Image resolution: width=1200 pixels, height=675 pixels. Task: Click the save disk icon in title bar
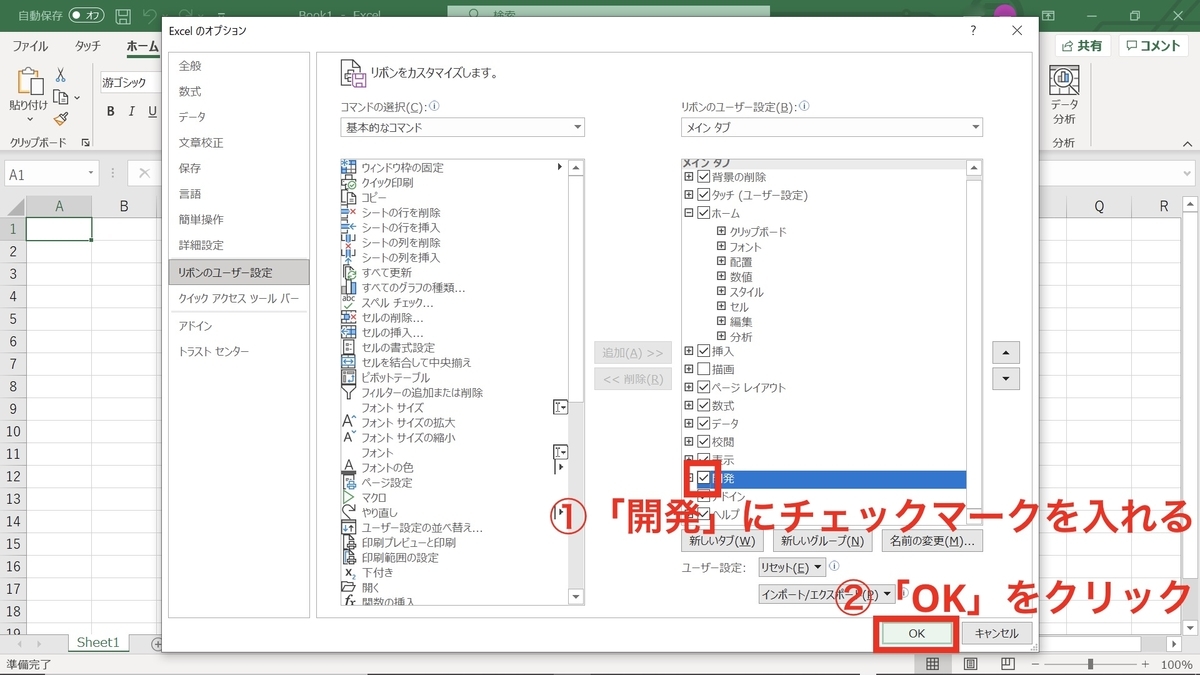(123, 17)
